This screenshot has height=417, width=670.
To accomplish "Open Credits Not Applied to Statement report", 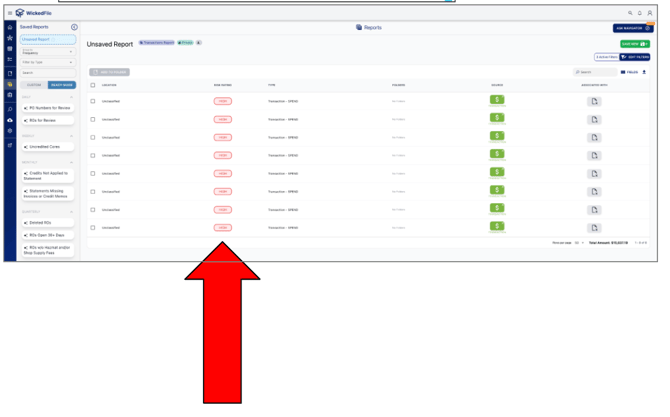I will click(48, 176).
